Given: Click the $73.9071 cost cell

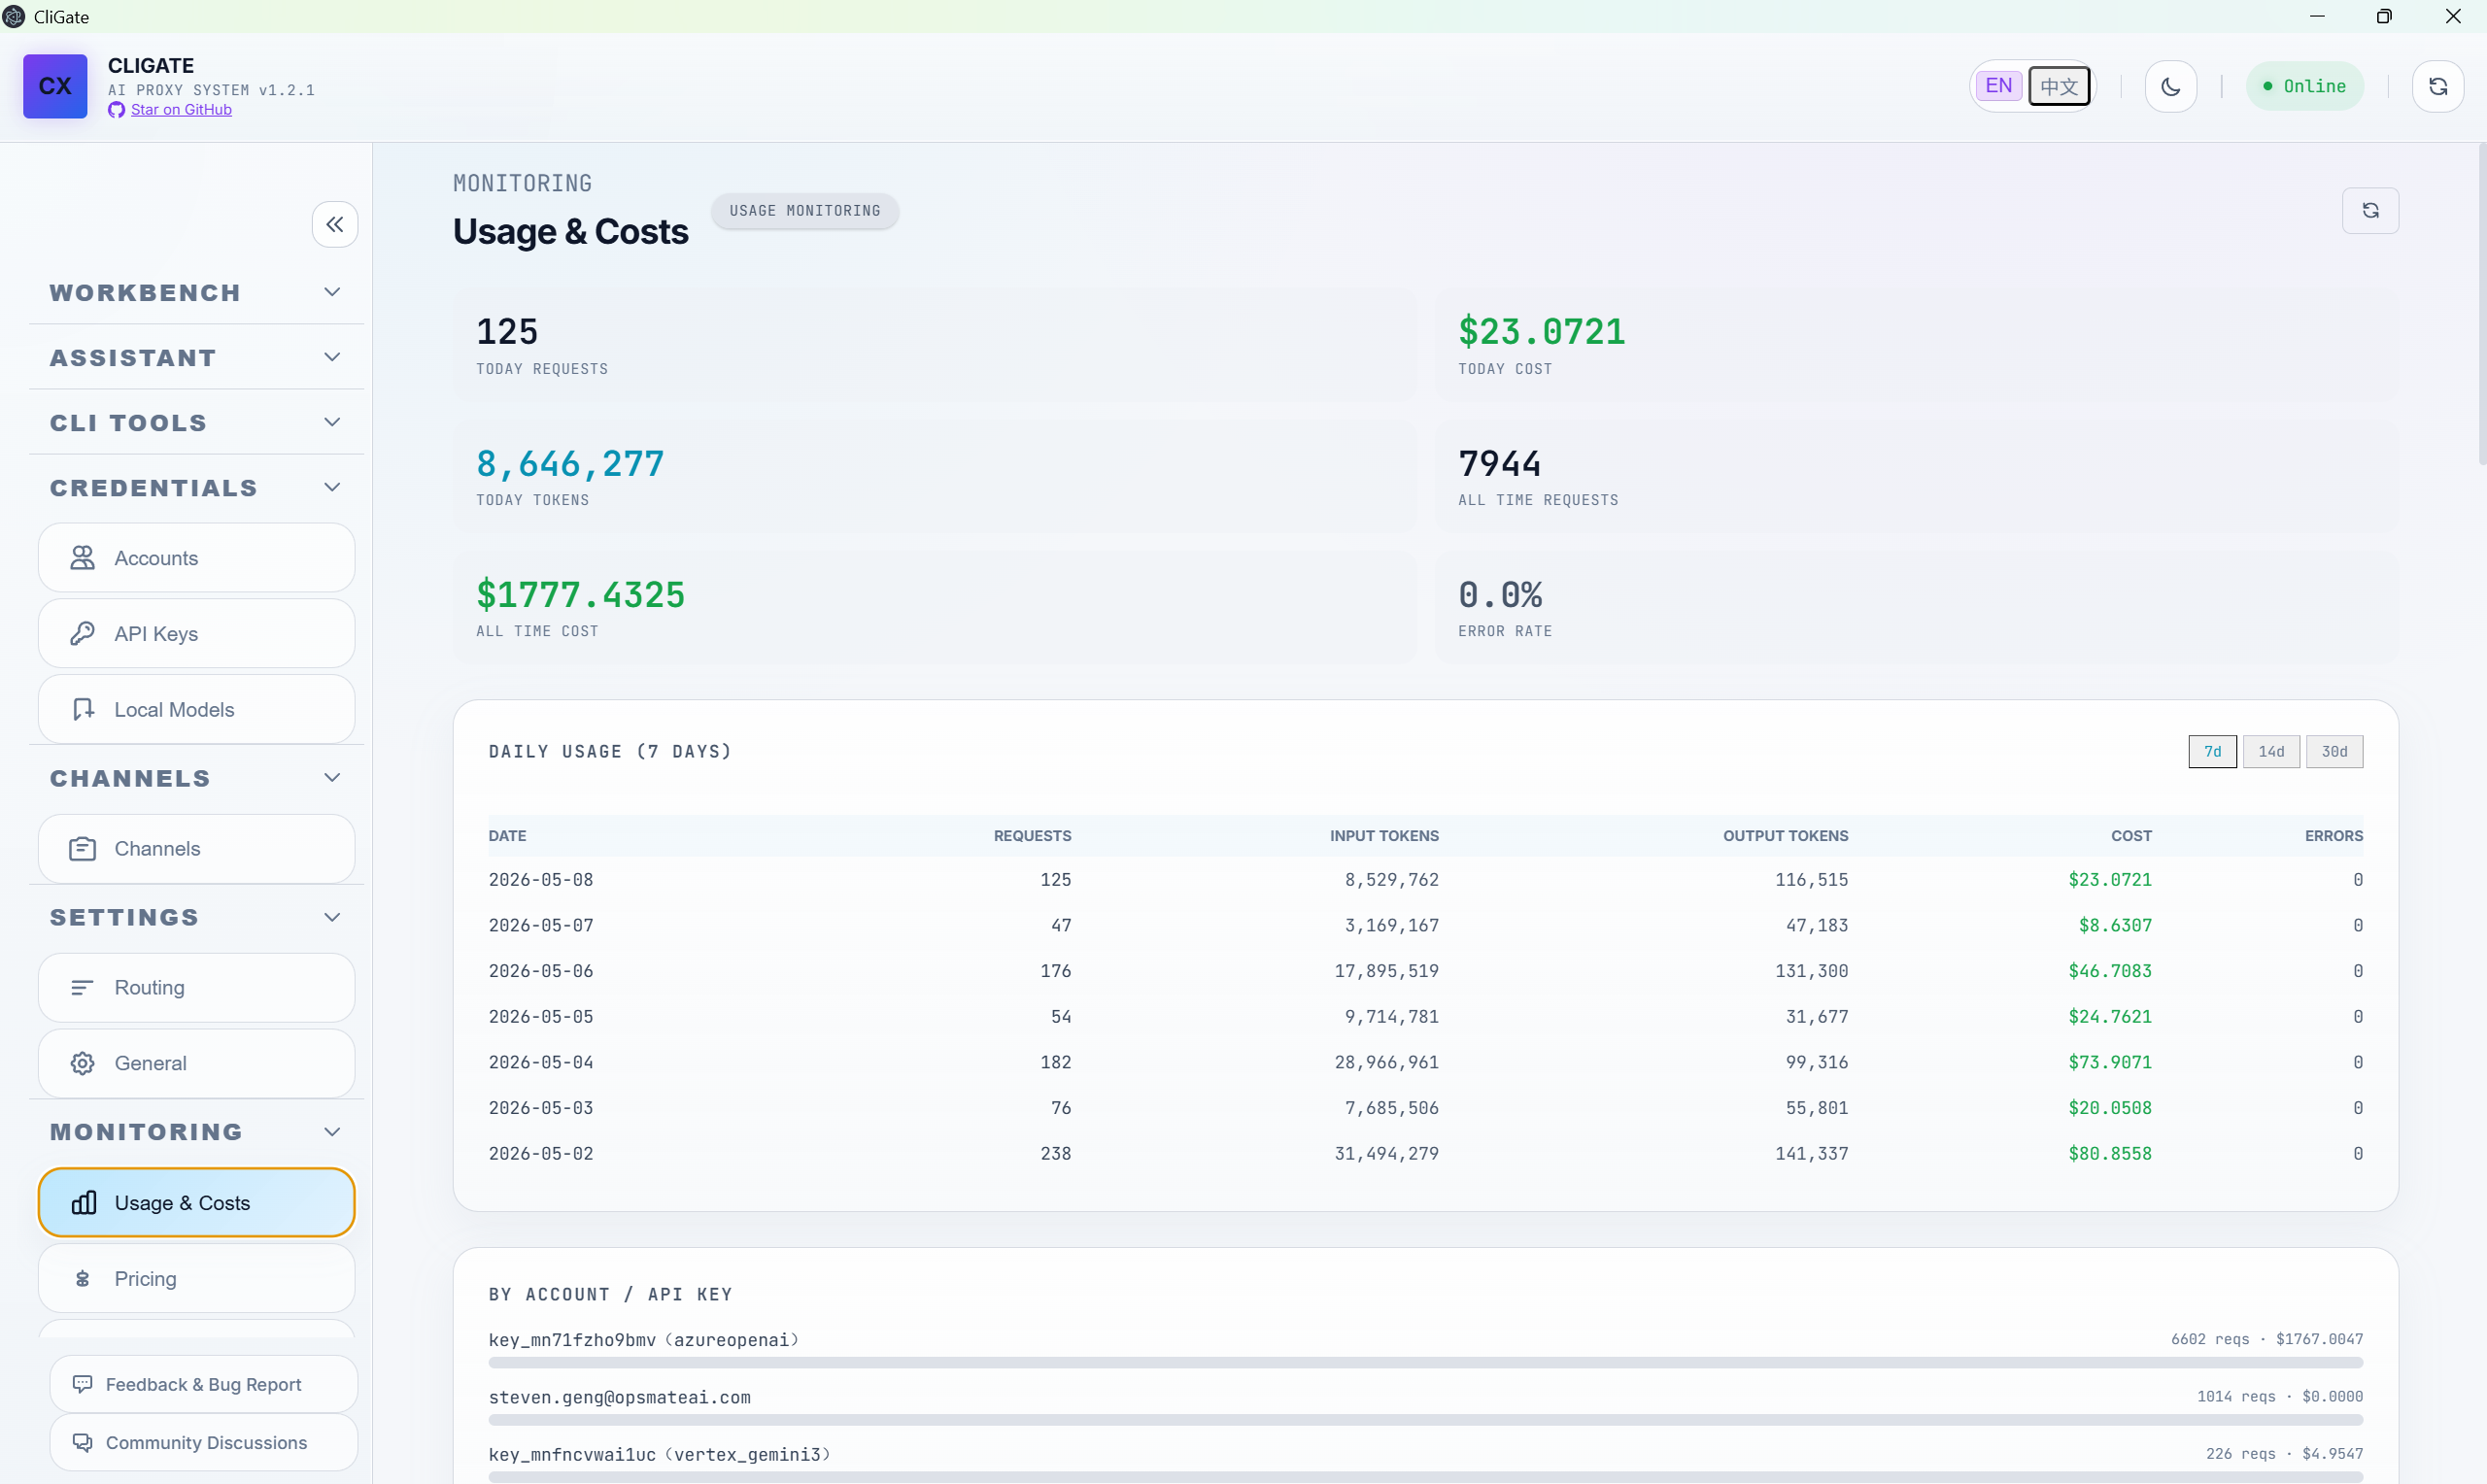Looking at the screenshot, I should [x=2110, y=1062].
